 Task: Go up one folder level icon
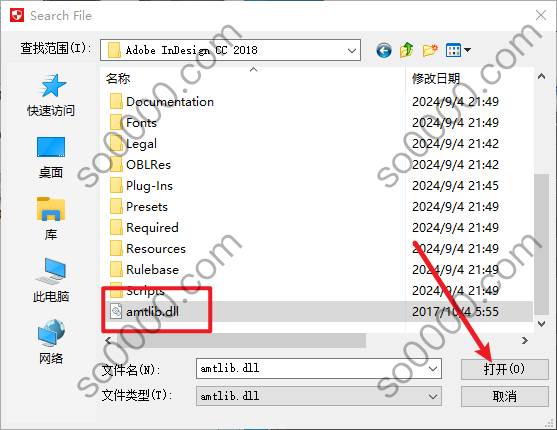(x=407, y=50)
